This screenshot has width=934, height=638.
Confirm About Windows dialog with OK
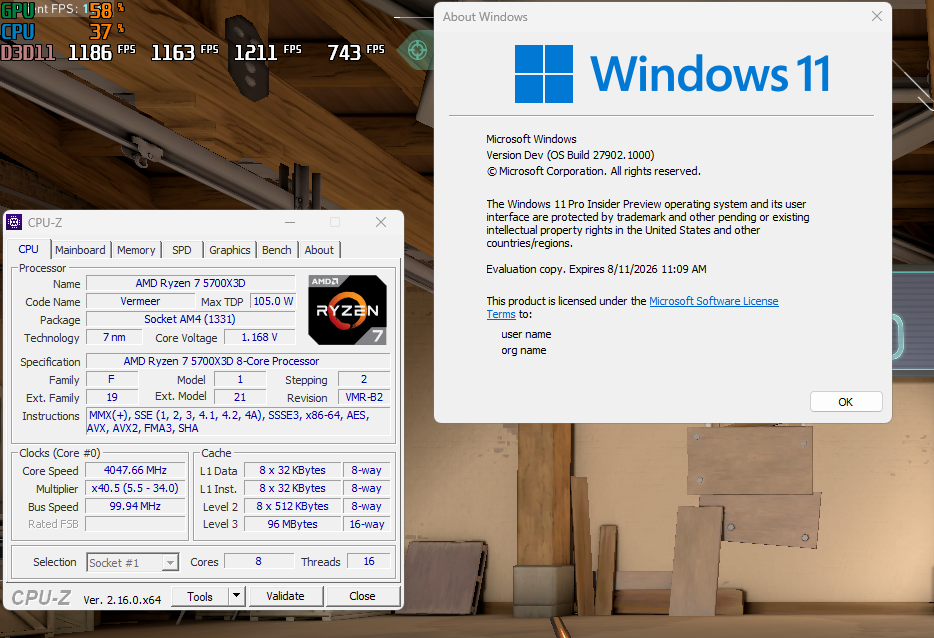click(845, 402)
